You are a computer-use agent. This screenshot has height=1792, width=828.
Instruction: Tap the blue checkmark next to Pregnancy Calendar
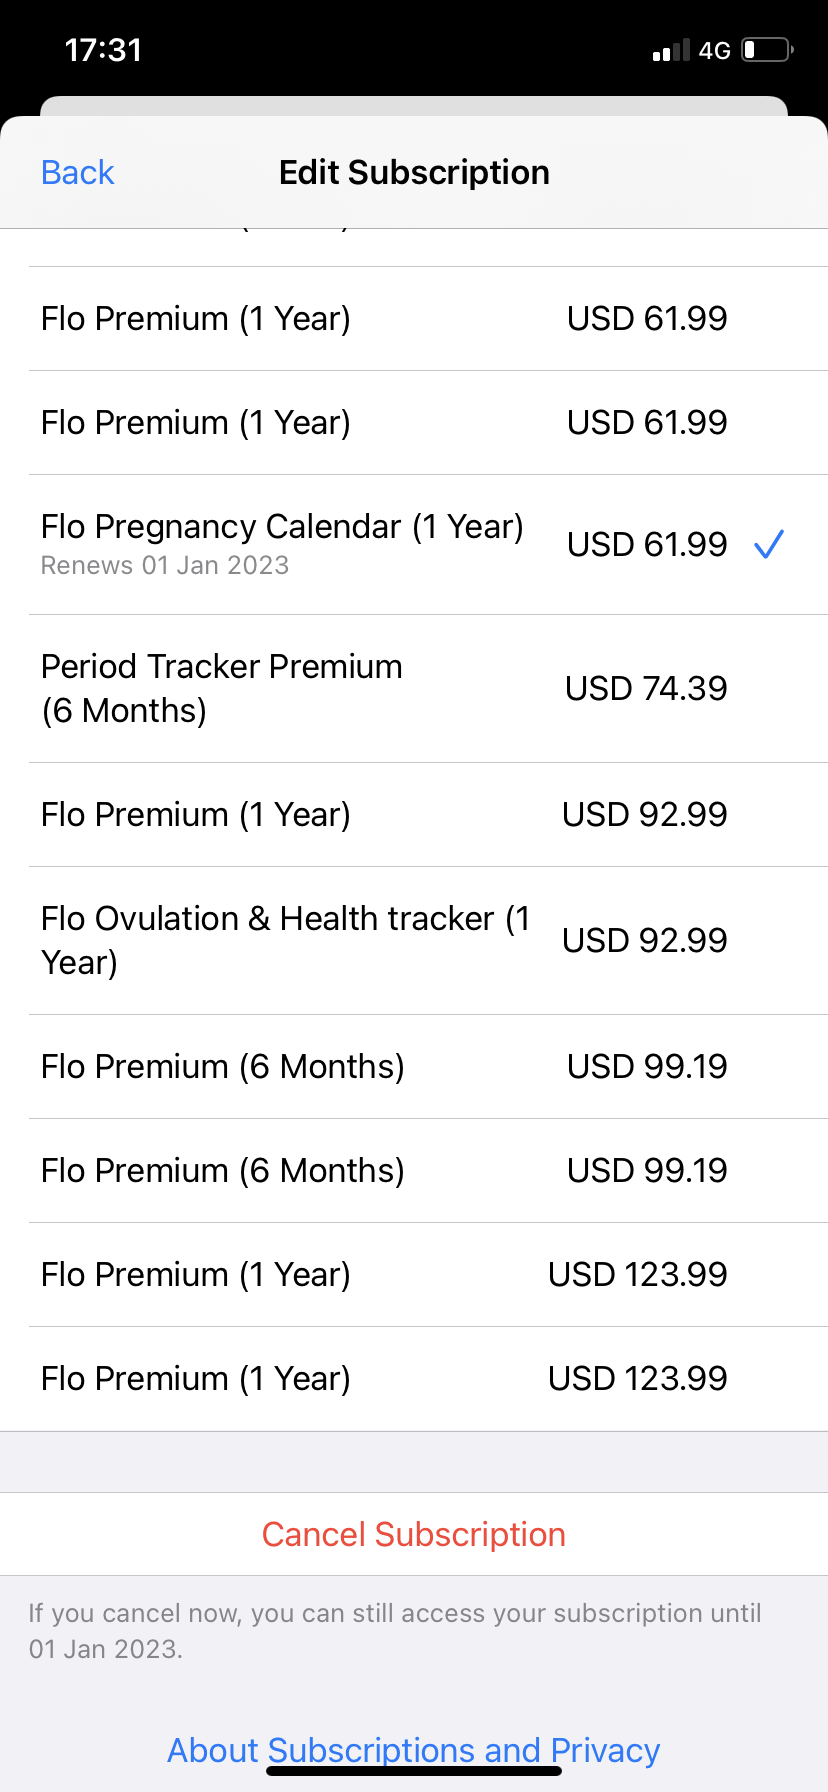tap(768, 544)
